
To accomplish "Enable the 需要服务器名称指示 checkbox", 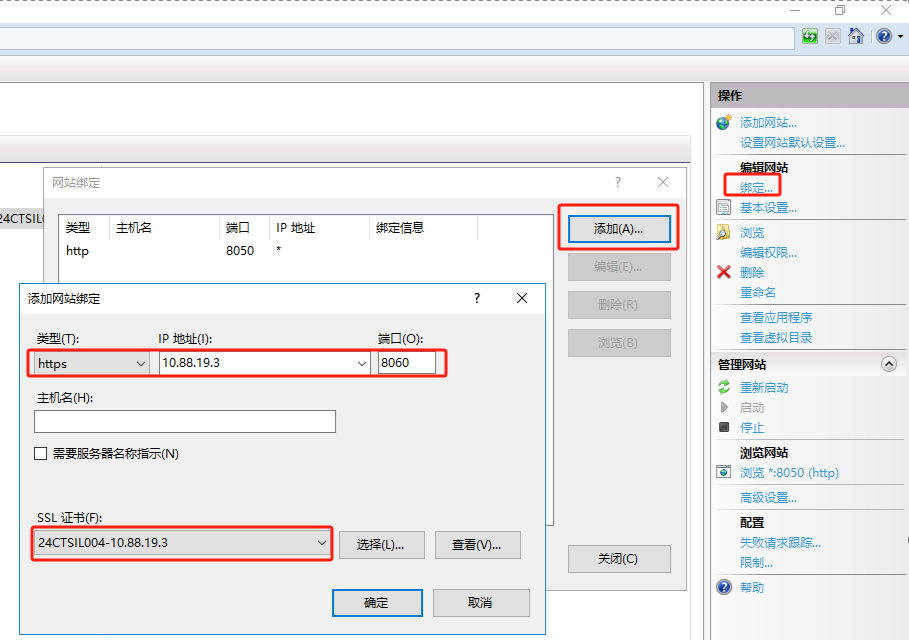I will click(41, 454).
